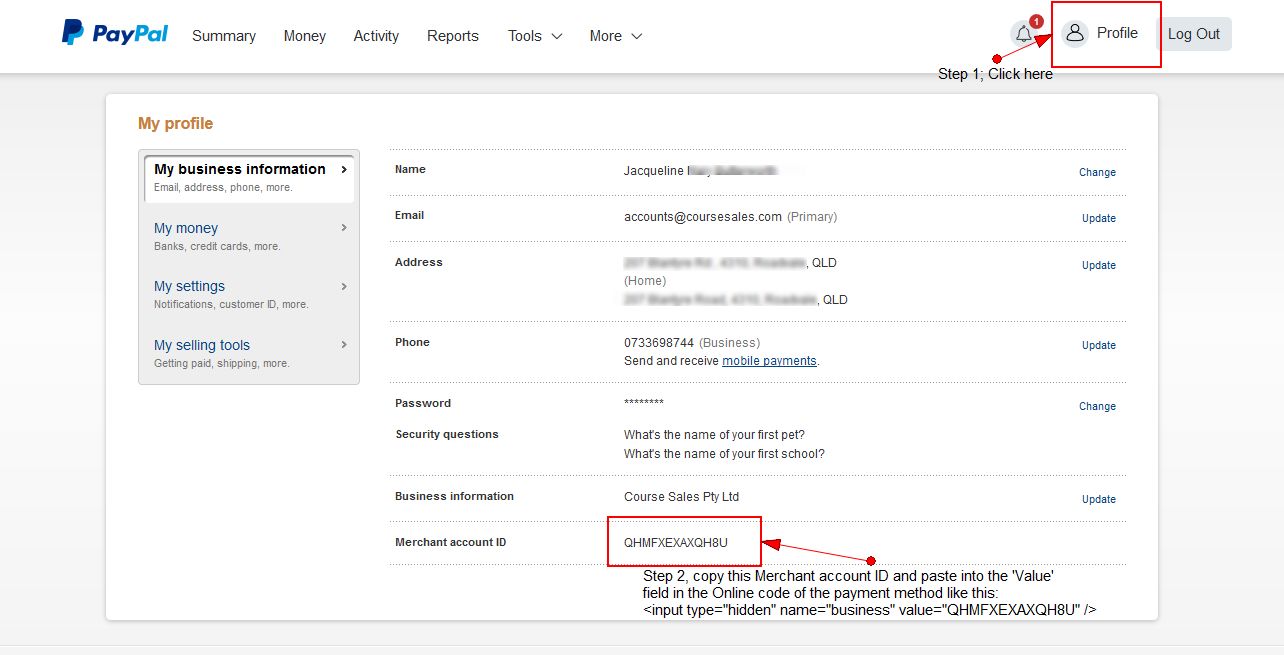Click chevron beside My money
1284x655 pixels.
344,227
